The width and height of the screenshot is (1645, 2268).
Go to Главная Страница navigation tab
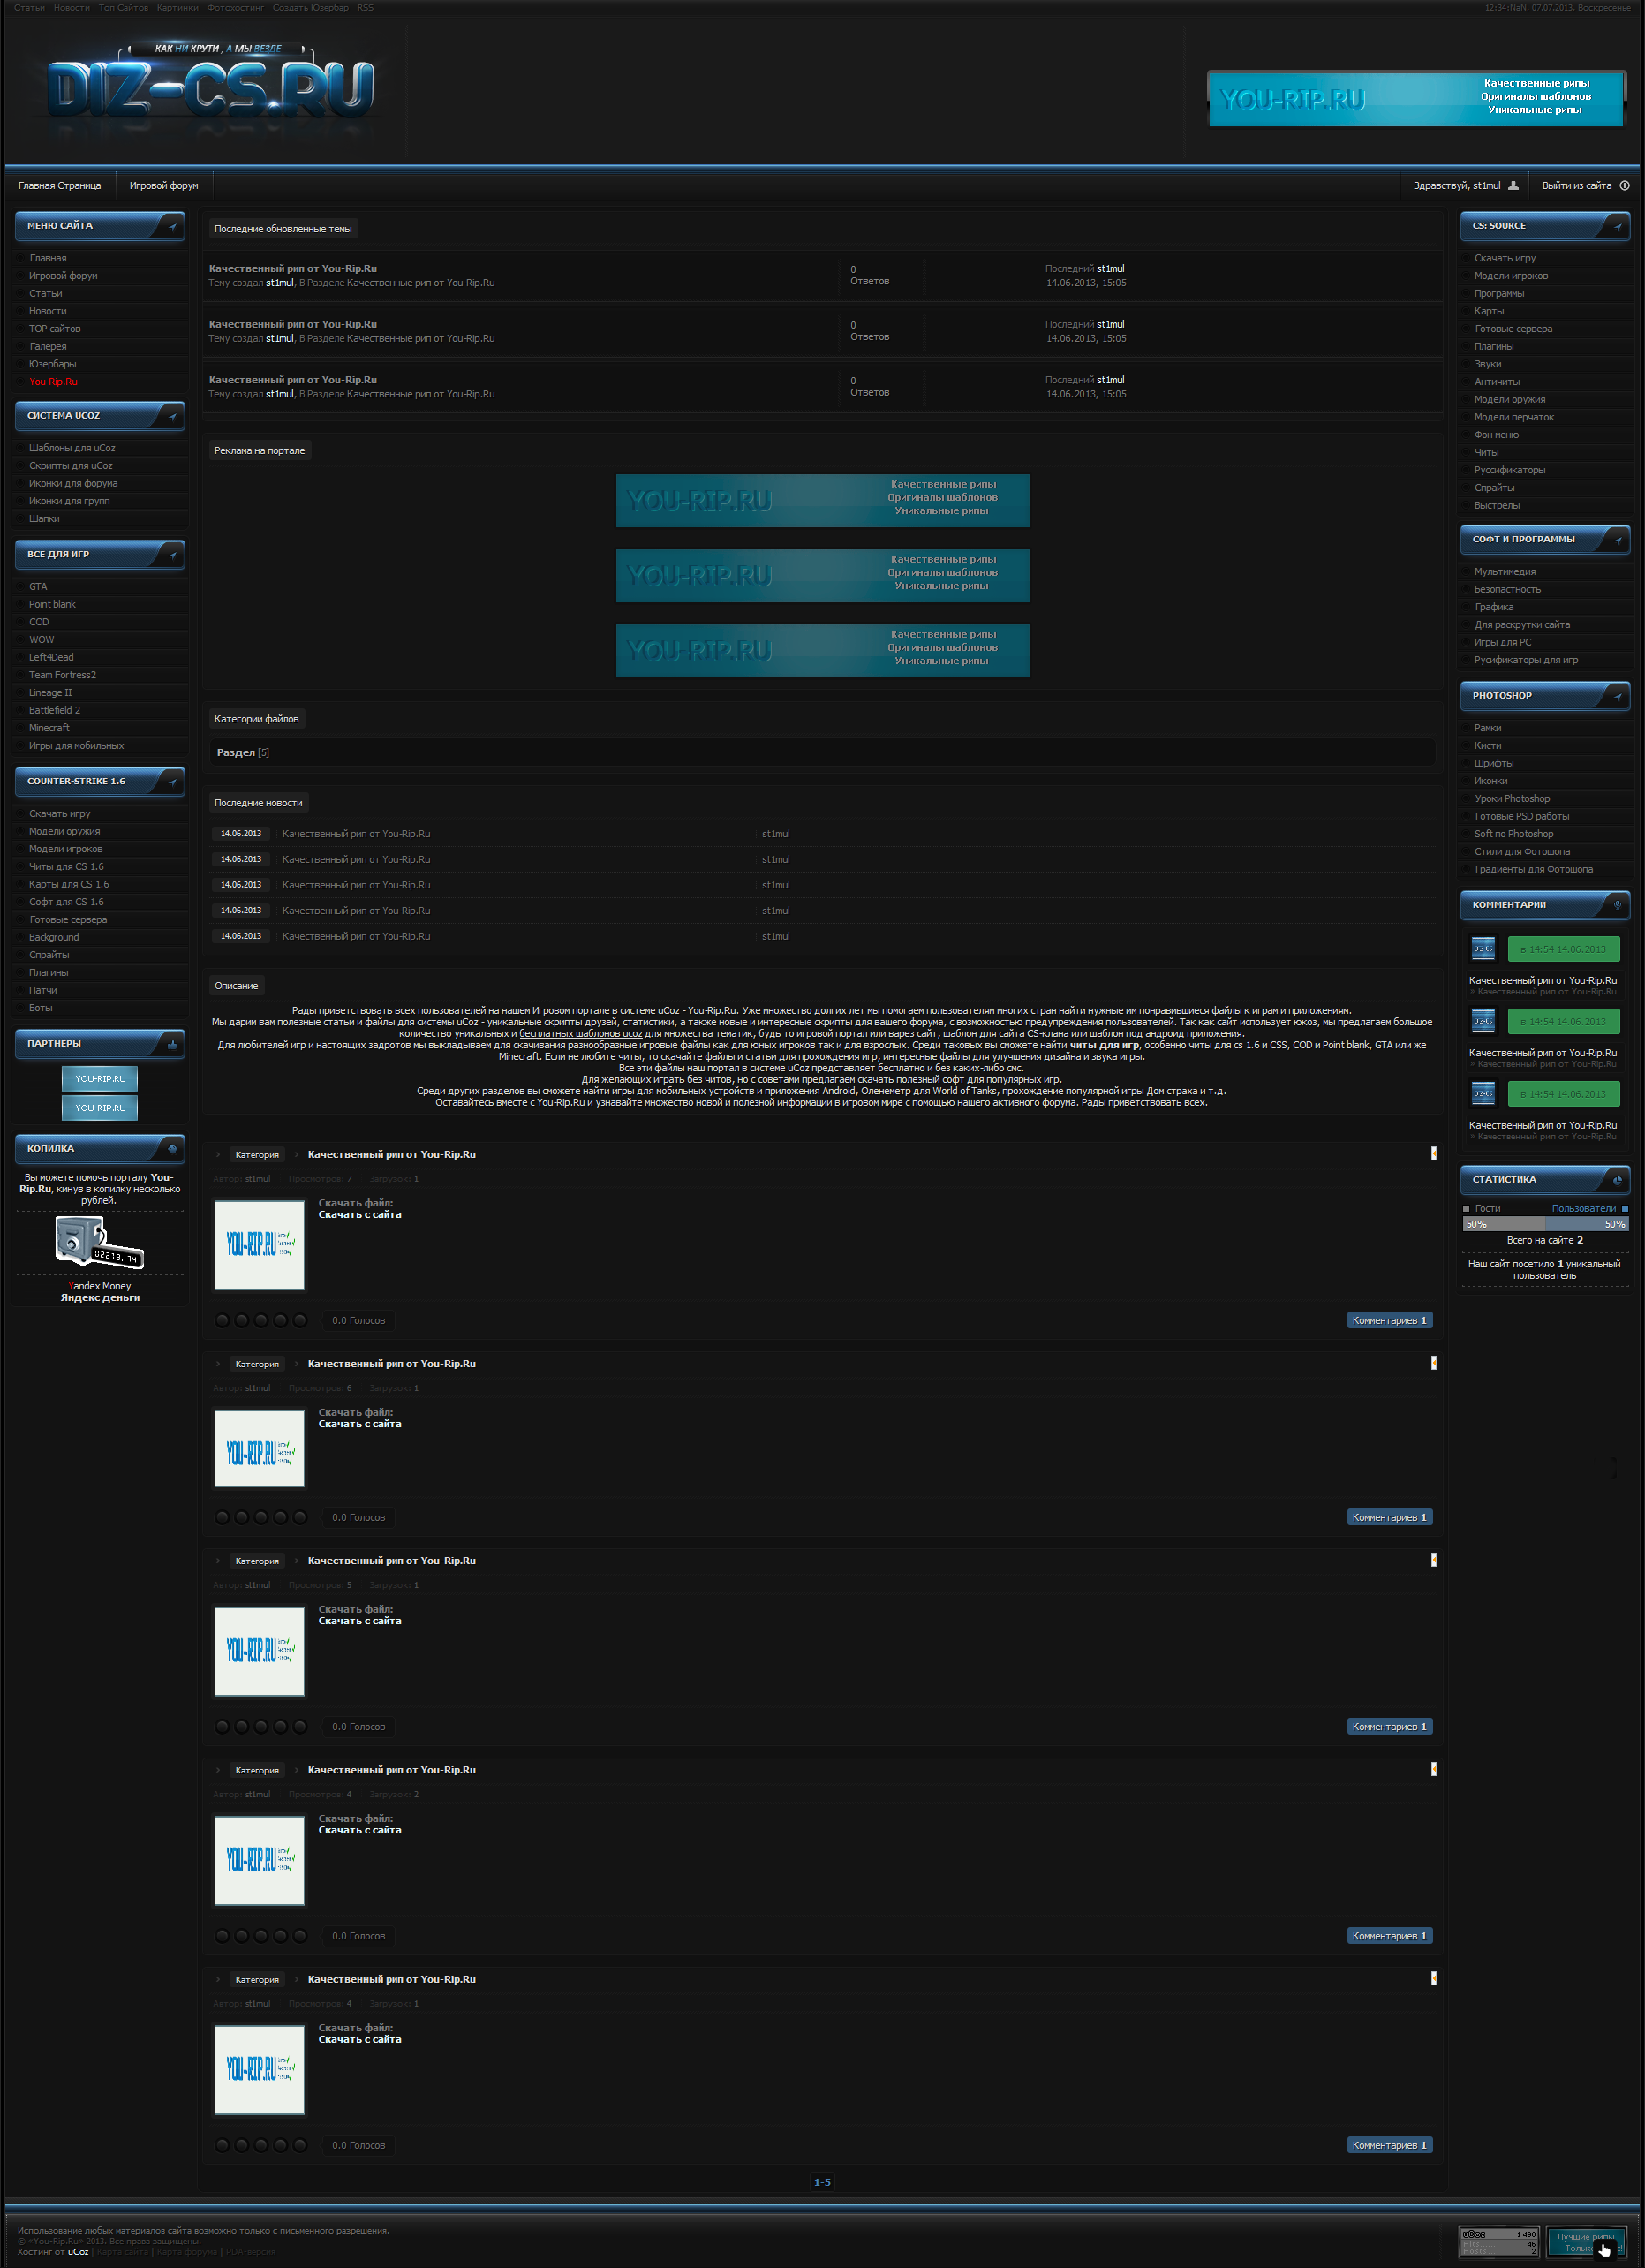(x=60, y=186)
